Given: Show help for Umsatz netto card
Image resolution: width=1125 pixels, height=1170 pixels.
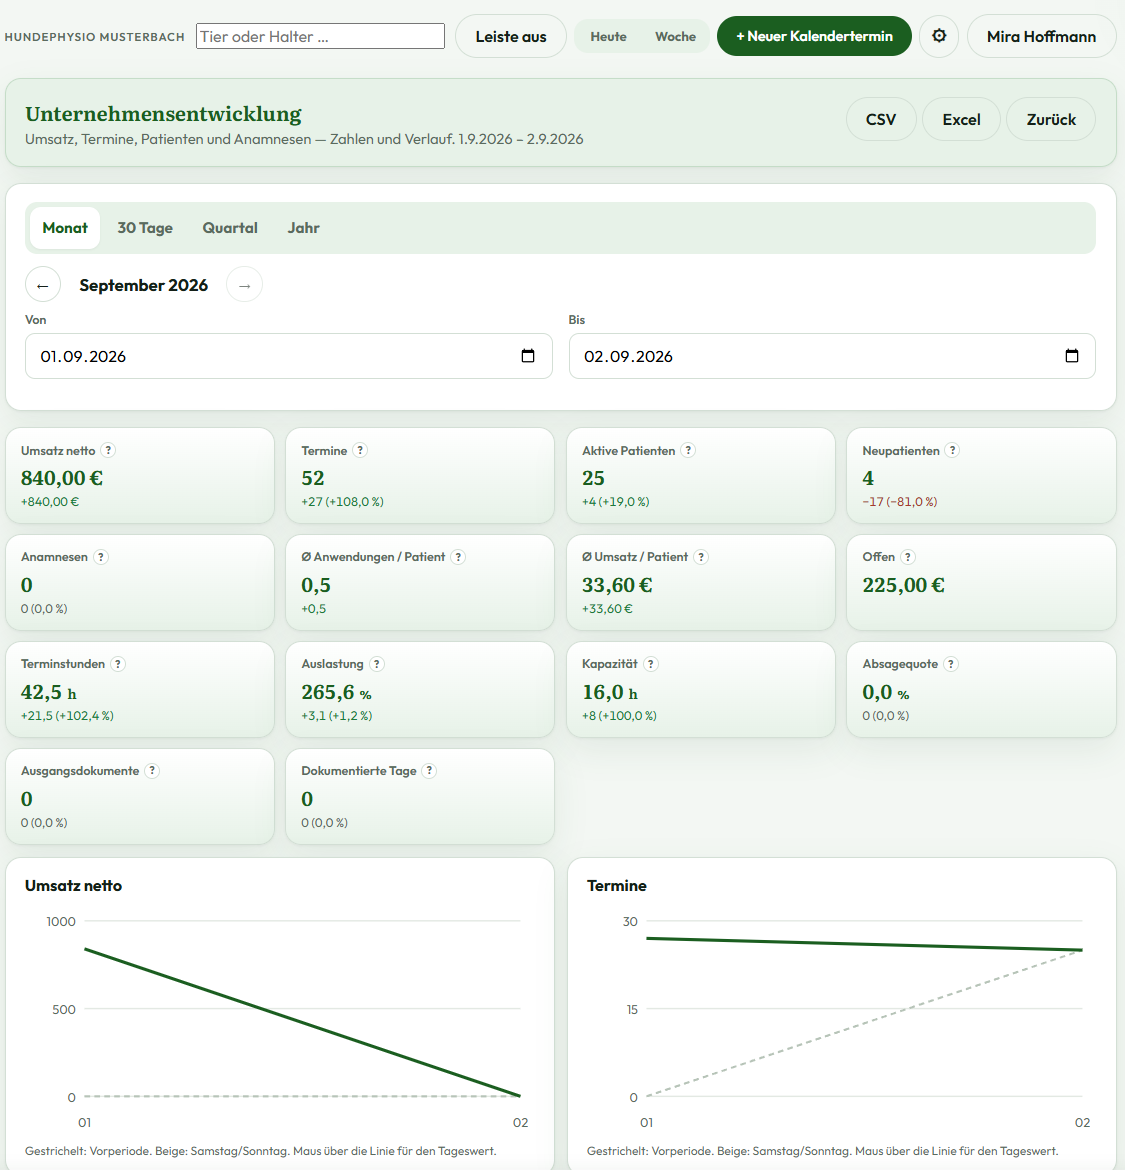Looking at the screenshot, I should (x=108, y=450).
